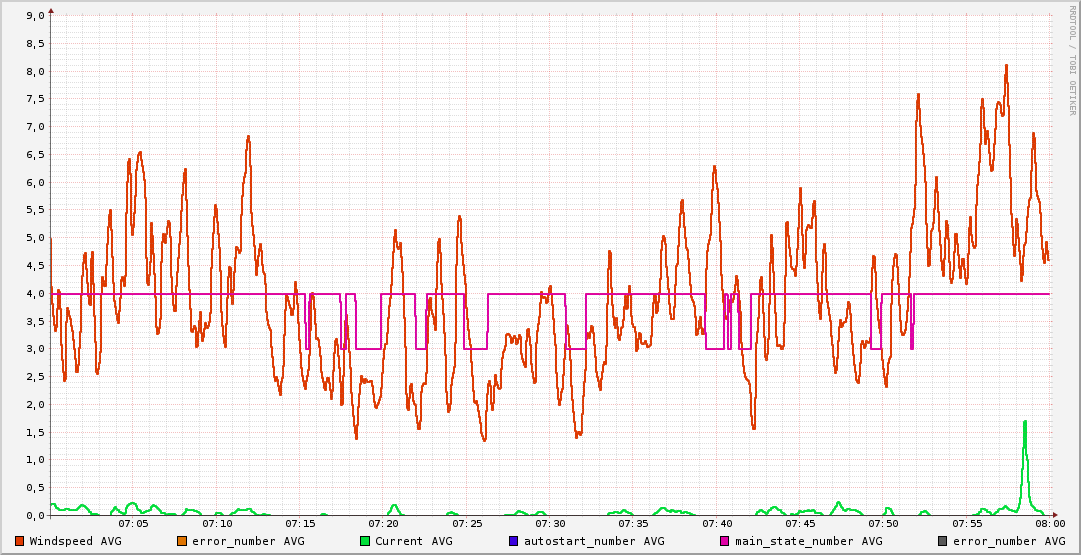Click the orange error_number legend swatch
Screen dimensions: 1081x555
(x=182, y=541)
